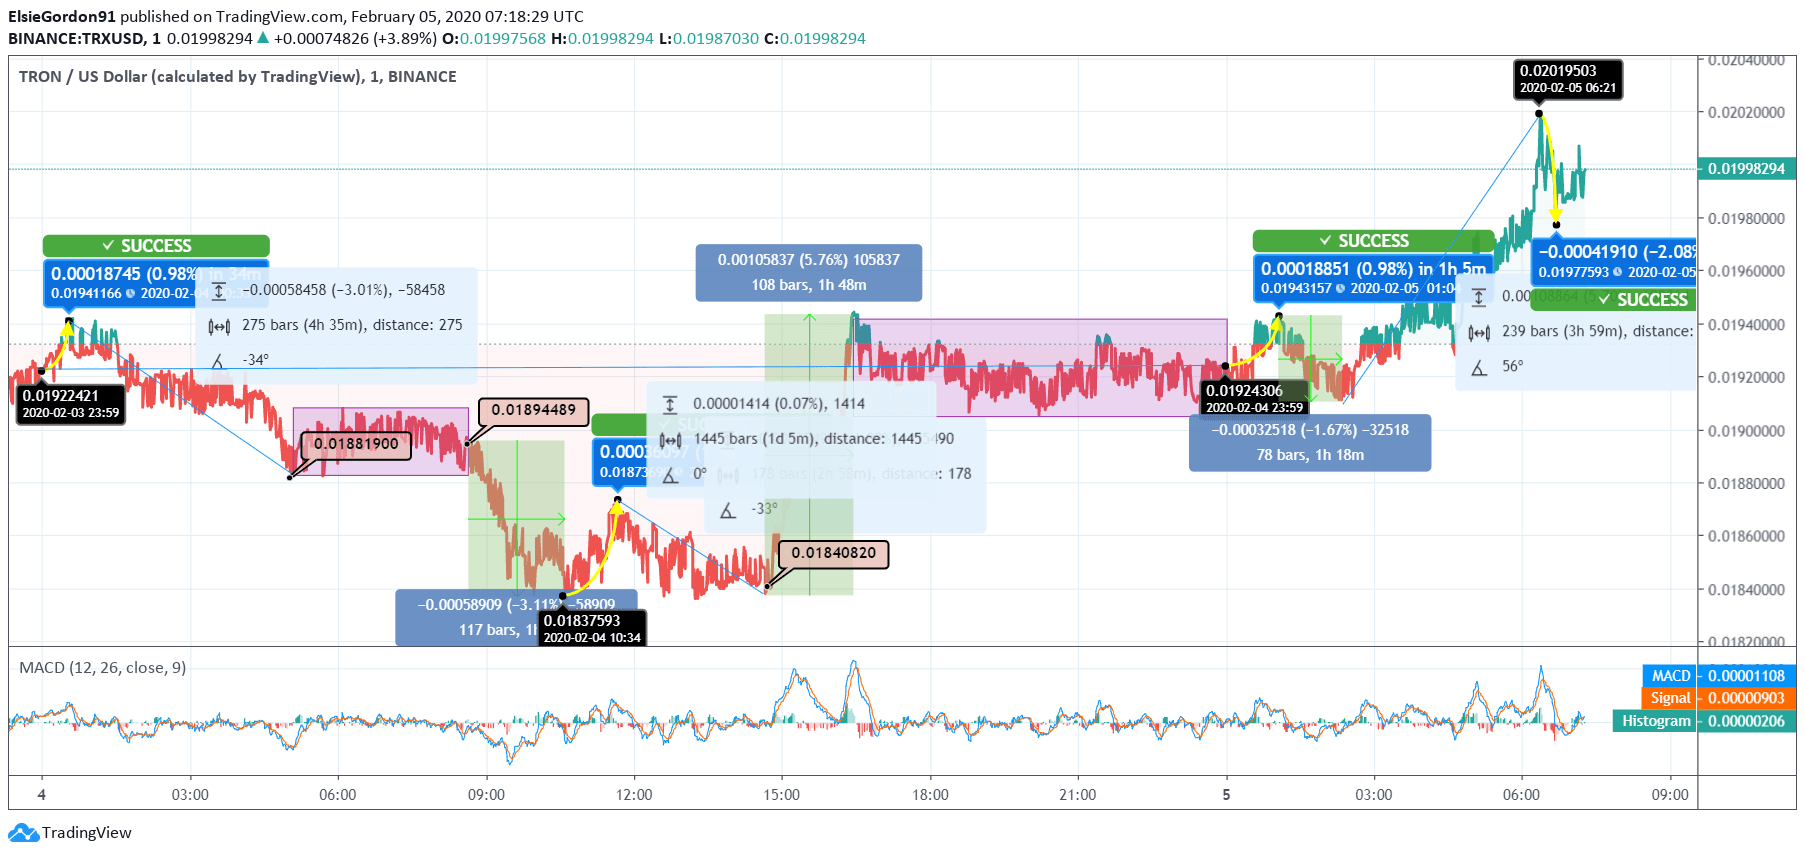Click the angle icon next to -33°
1805x856 pixels.
click(728, 509)
